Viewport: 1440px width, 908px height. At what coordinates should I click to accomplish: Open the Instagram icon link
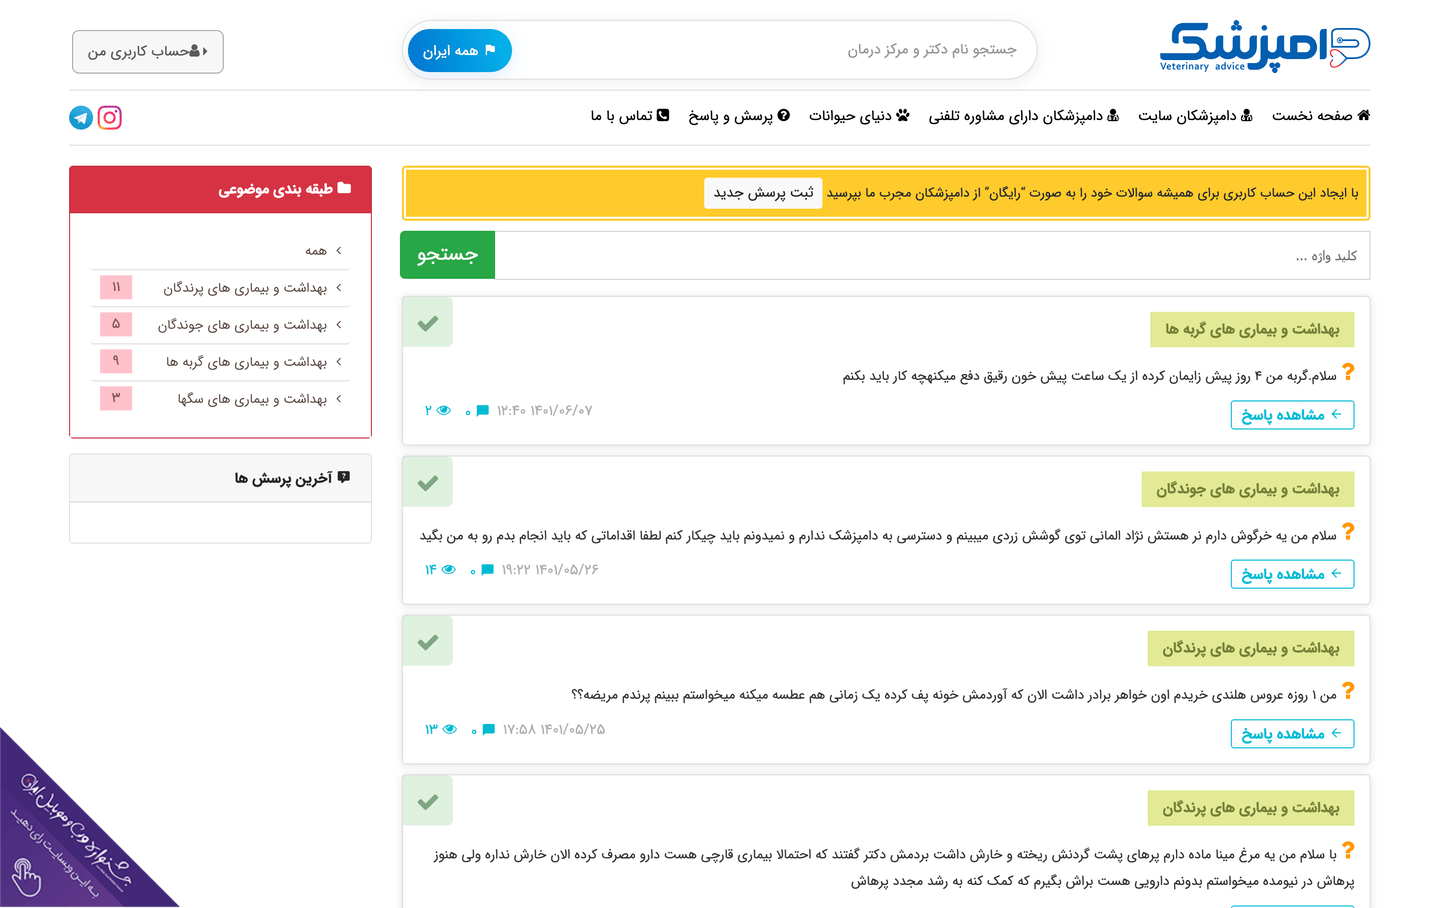[110, 118]
